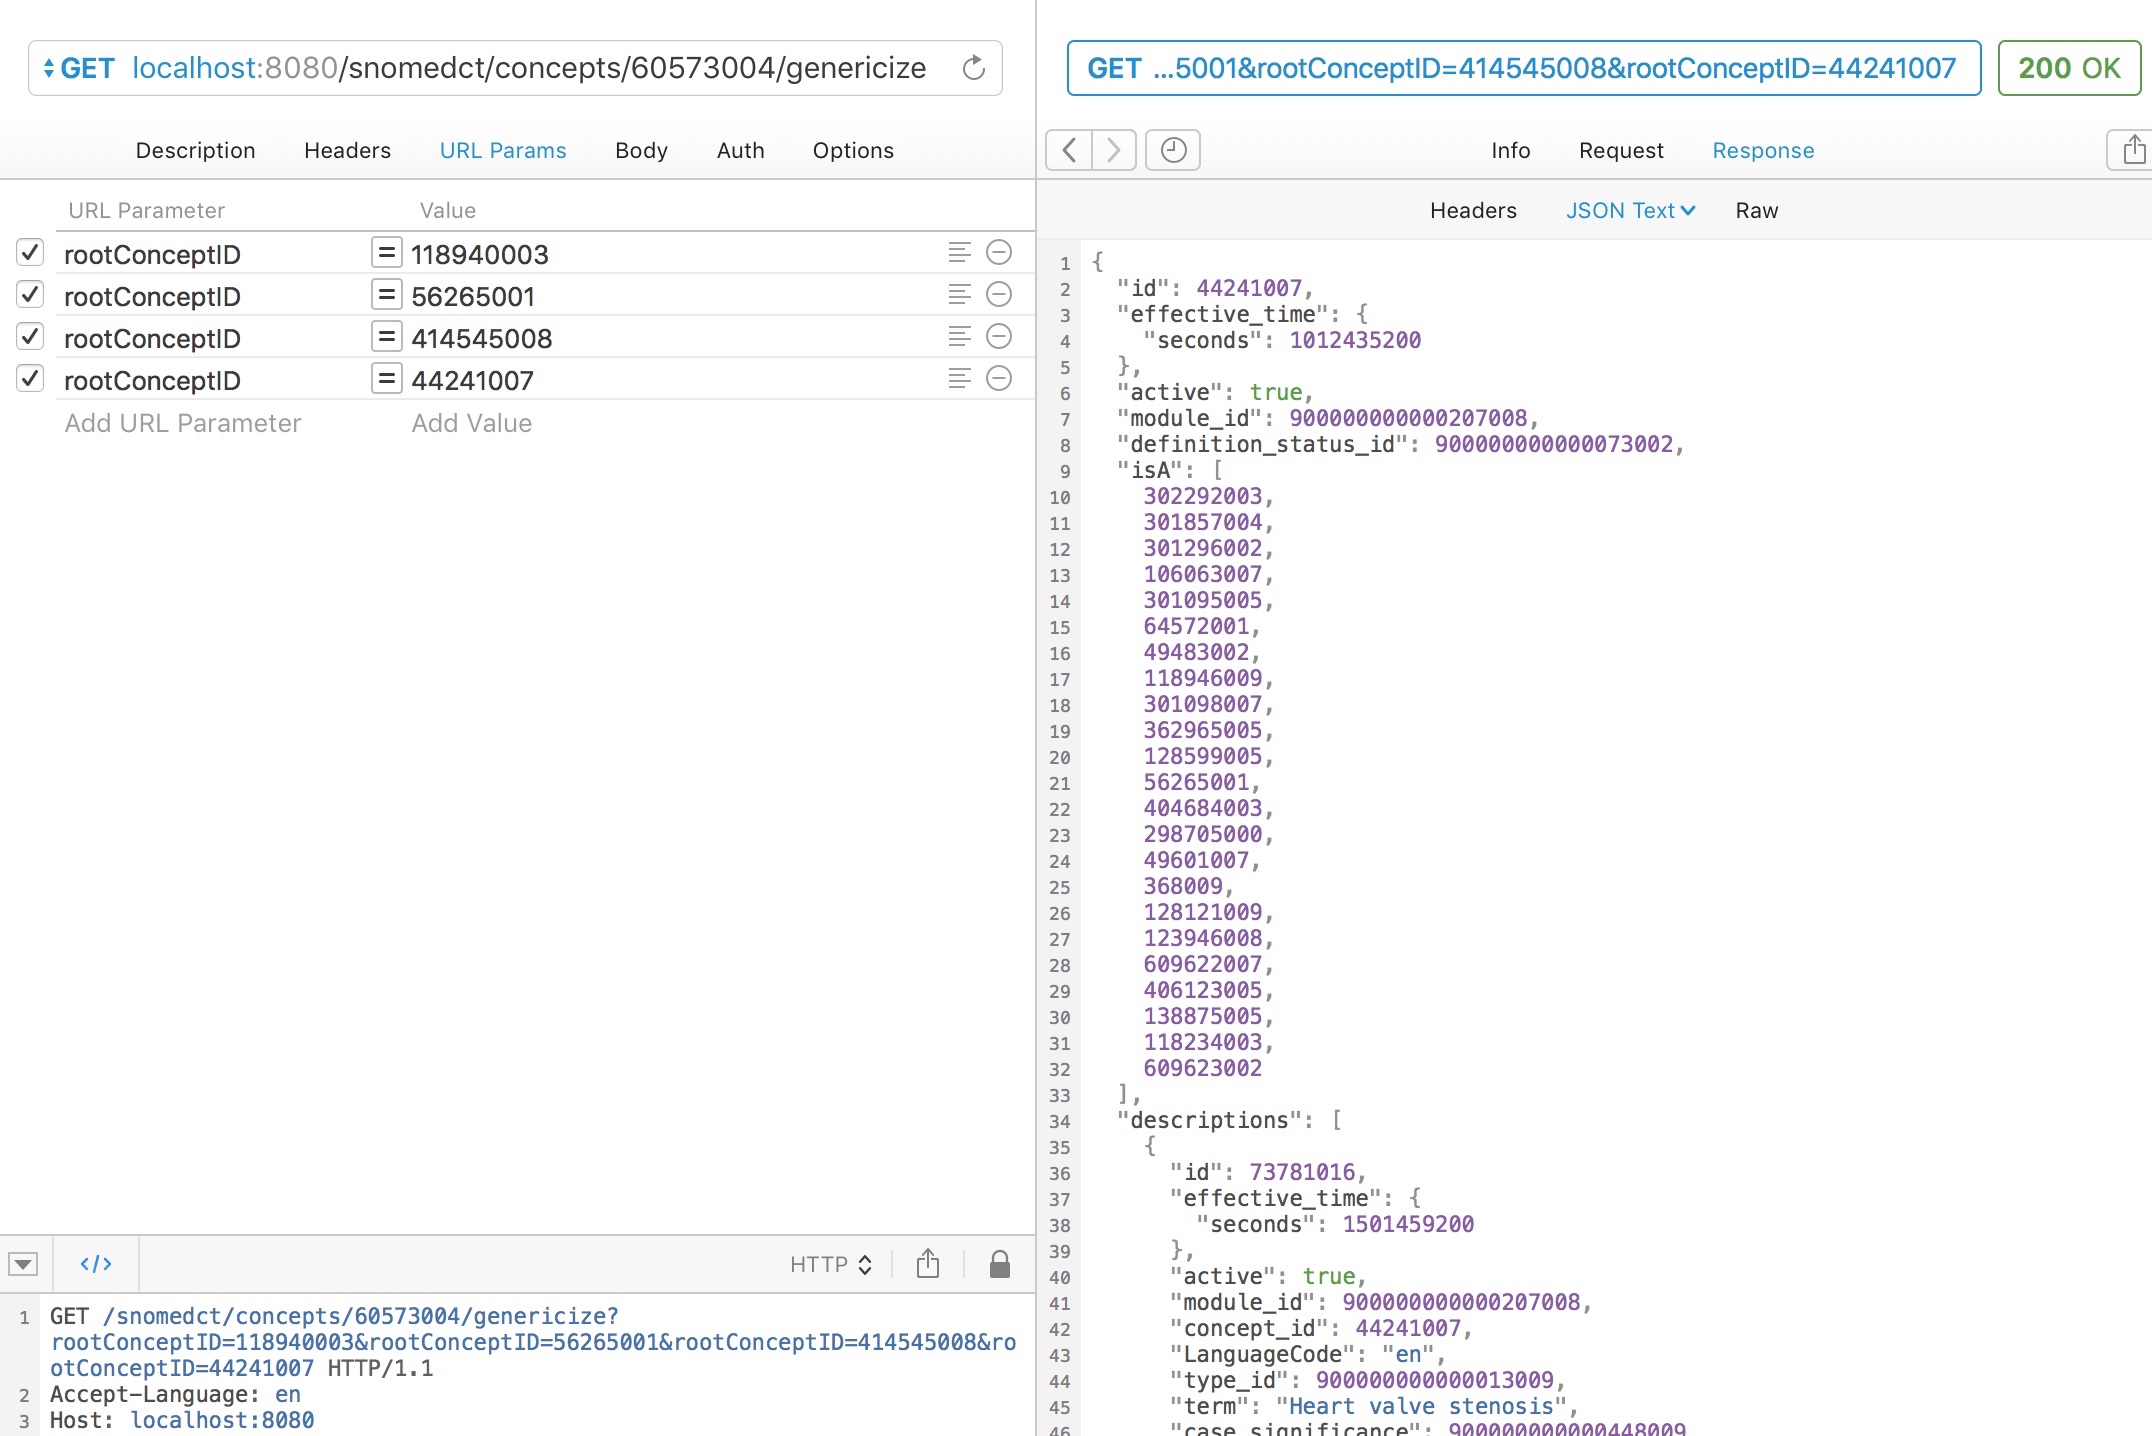
Task: Click export icon next to HTTP selector
Action: point(927,1264)
